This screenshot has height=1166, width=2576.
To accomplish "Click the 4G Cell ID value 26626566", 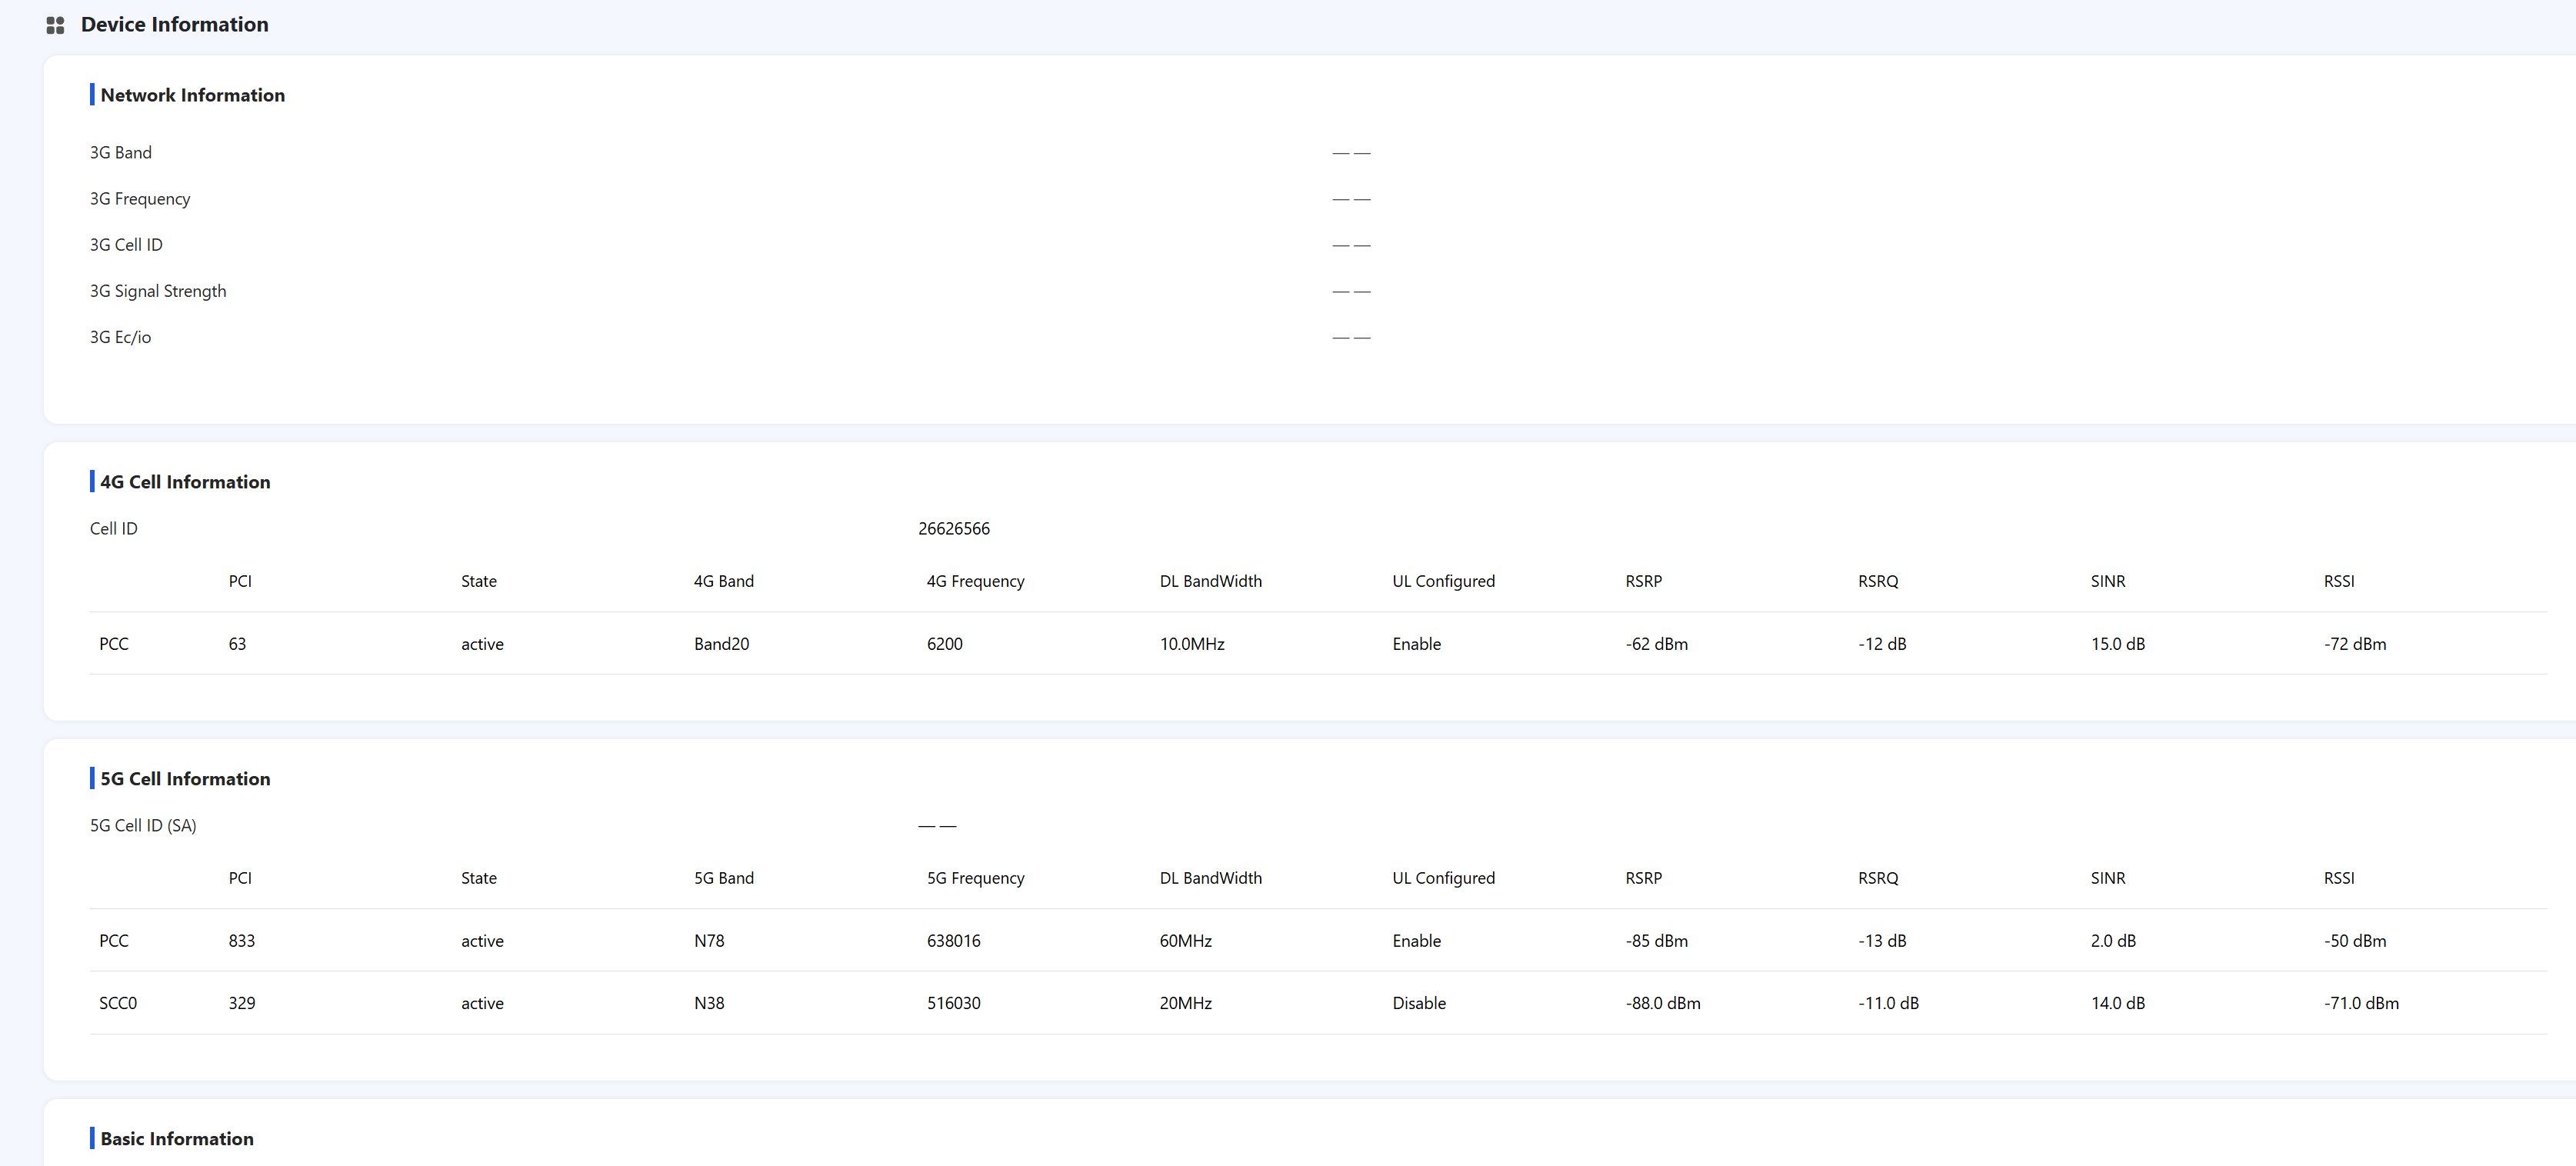I will (953, 529).
